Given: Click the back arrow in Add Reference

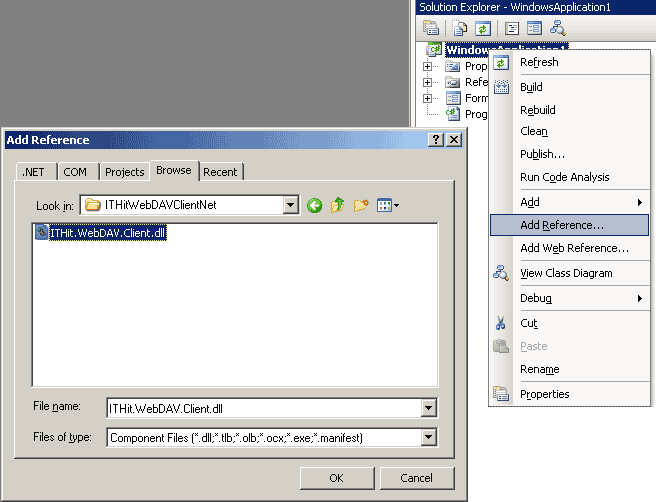Looking at the screenshot, I should [x=314, y=205].
